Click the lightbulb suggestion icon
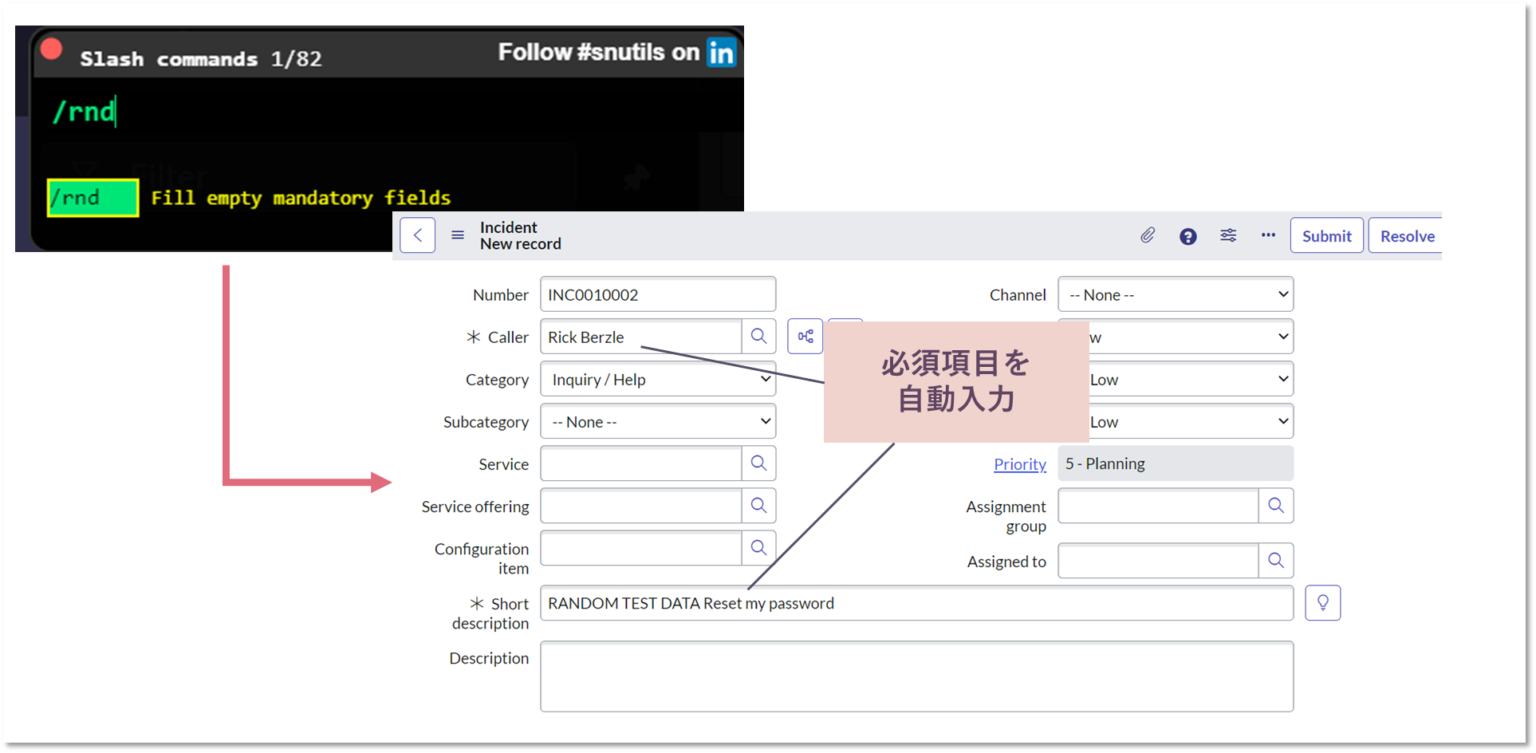The image size is (1536, 753). click(x=1322, y=602)
